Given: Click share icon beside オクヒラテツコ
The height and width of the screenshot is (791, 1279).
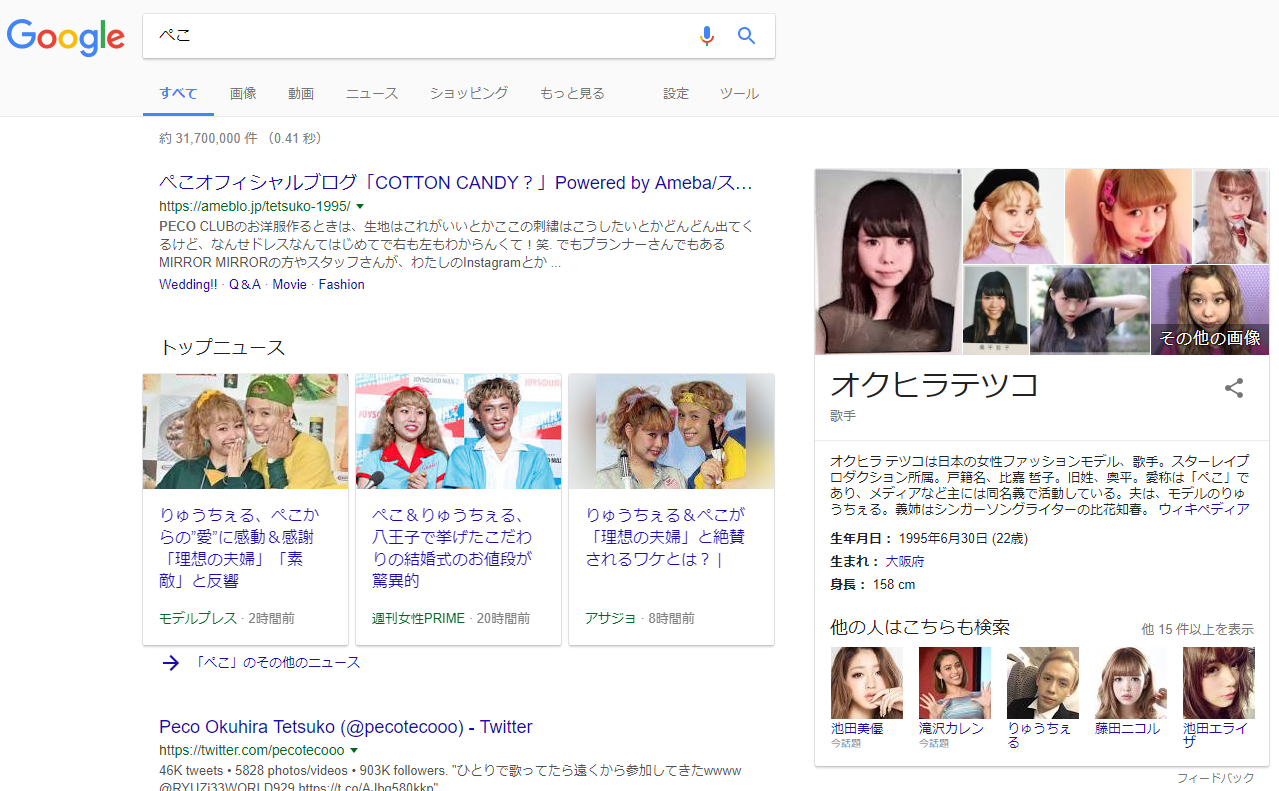Looking at the screenshot, I should (x=1234, y=388).
